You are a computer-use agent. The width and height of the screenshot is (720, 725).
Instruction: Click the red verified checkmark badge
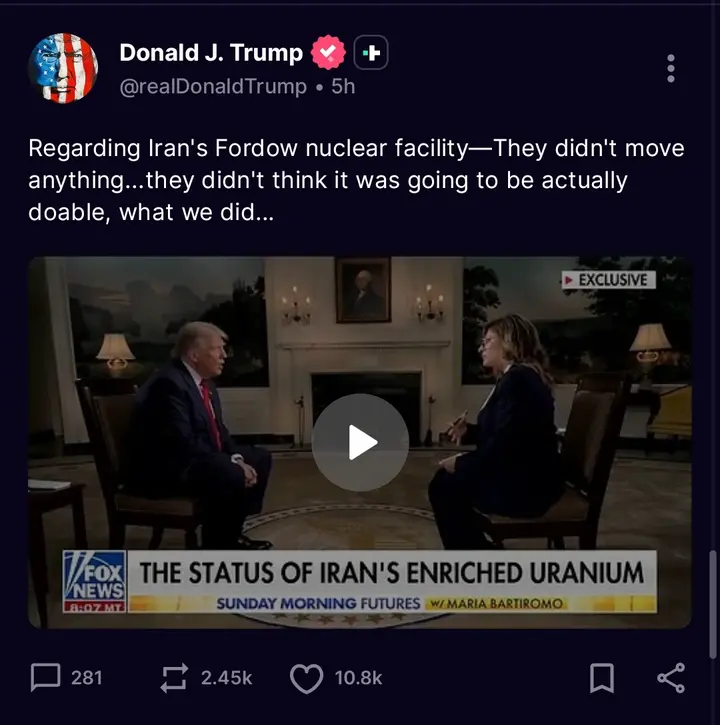[328, 53]
